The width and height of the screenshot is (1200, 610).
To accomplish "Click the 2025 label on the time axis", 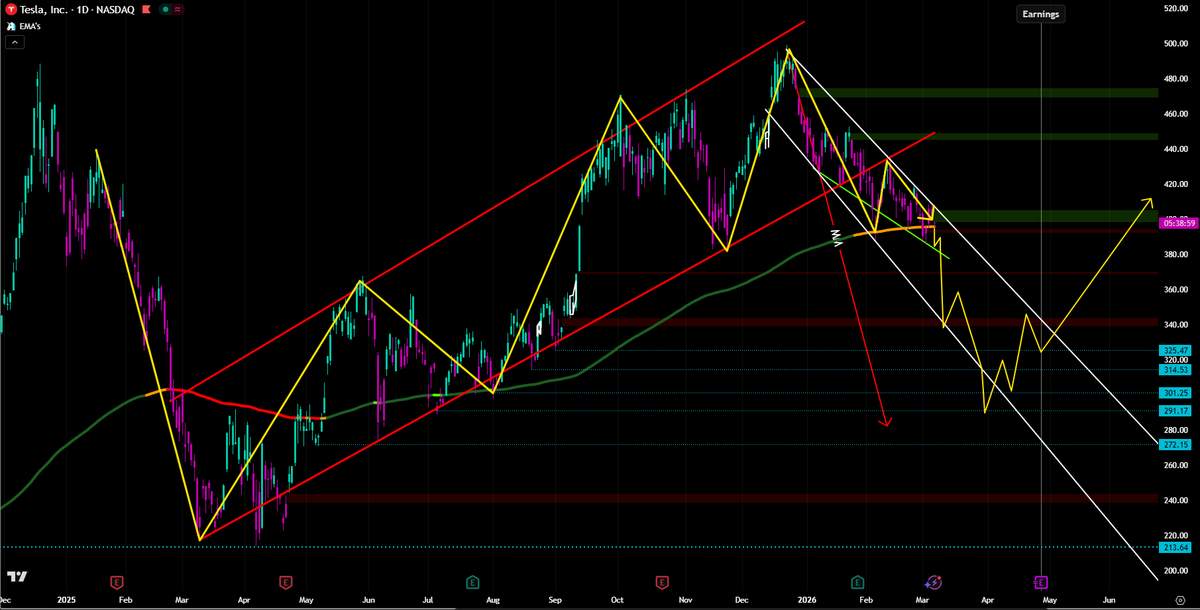I will [67, 598].
